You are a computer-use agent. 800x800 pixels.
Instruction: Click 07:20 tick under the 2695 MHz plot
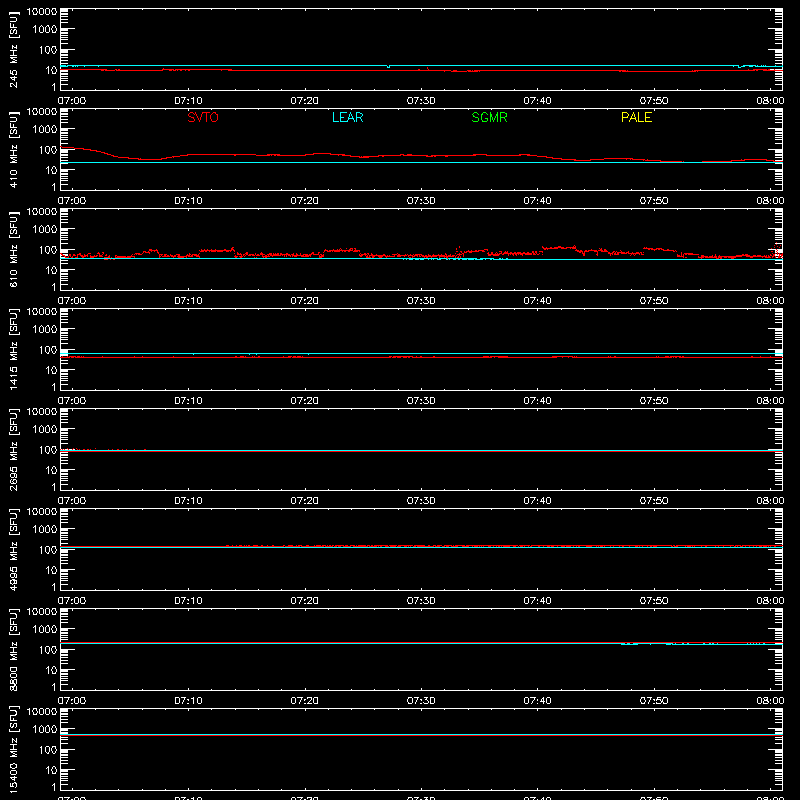pos(305,501)
